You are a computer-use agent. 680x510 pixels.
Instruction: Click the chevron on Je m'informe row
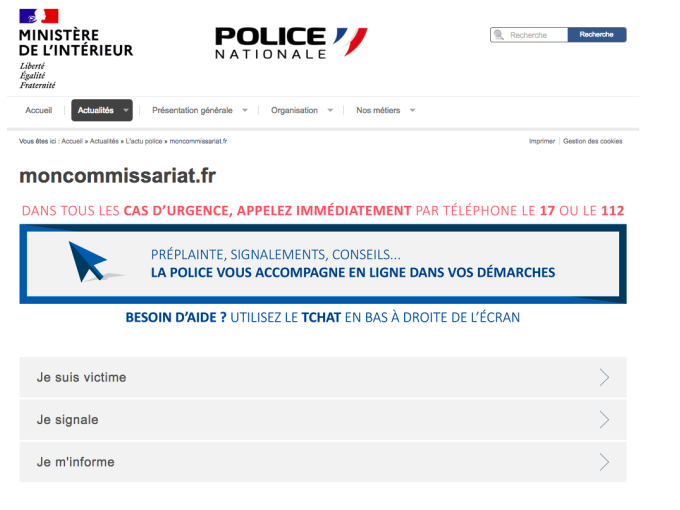pos(605,462)
